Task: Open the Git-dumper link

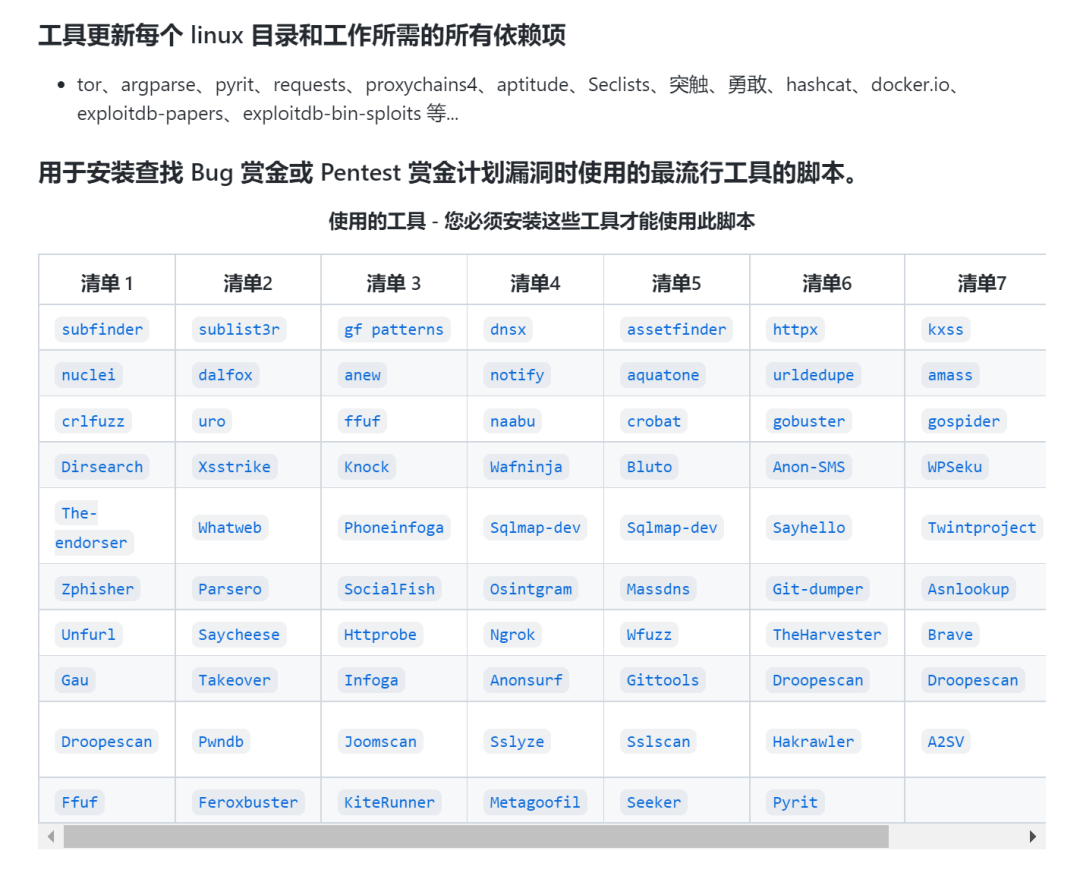Action: click(x=818, y=589)
